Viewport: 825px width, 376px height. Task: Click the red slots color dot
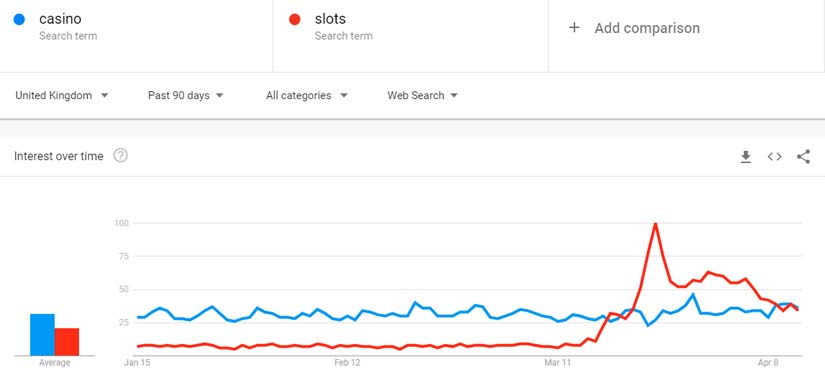pos(295,20)
